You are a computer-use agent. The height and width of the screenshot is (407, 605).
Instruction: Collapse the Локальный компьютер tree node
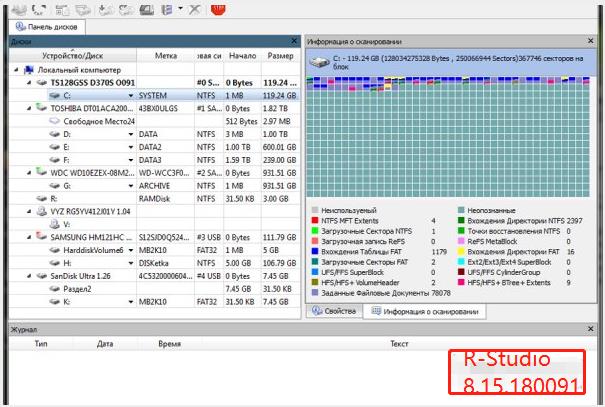(x=14, y=70)
